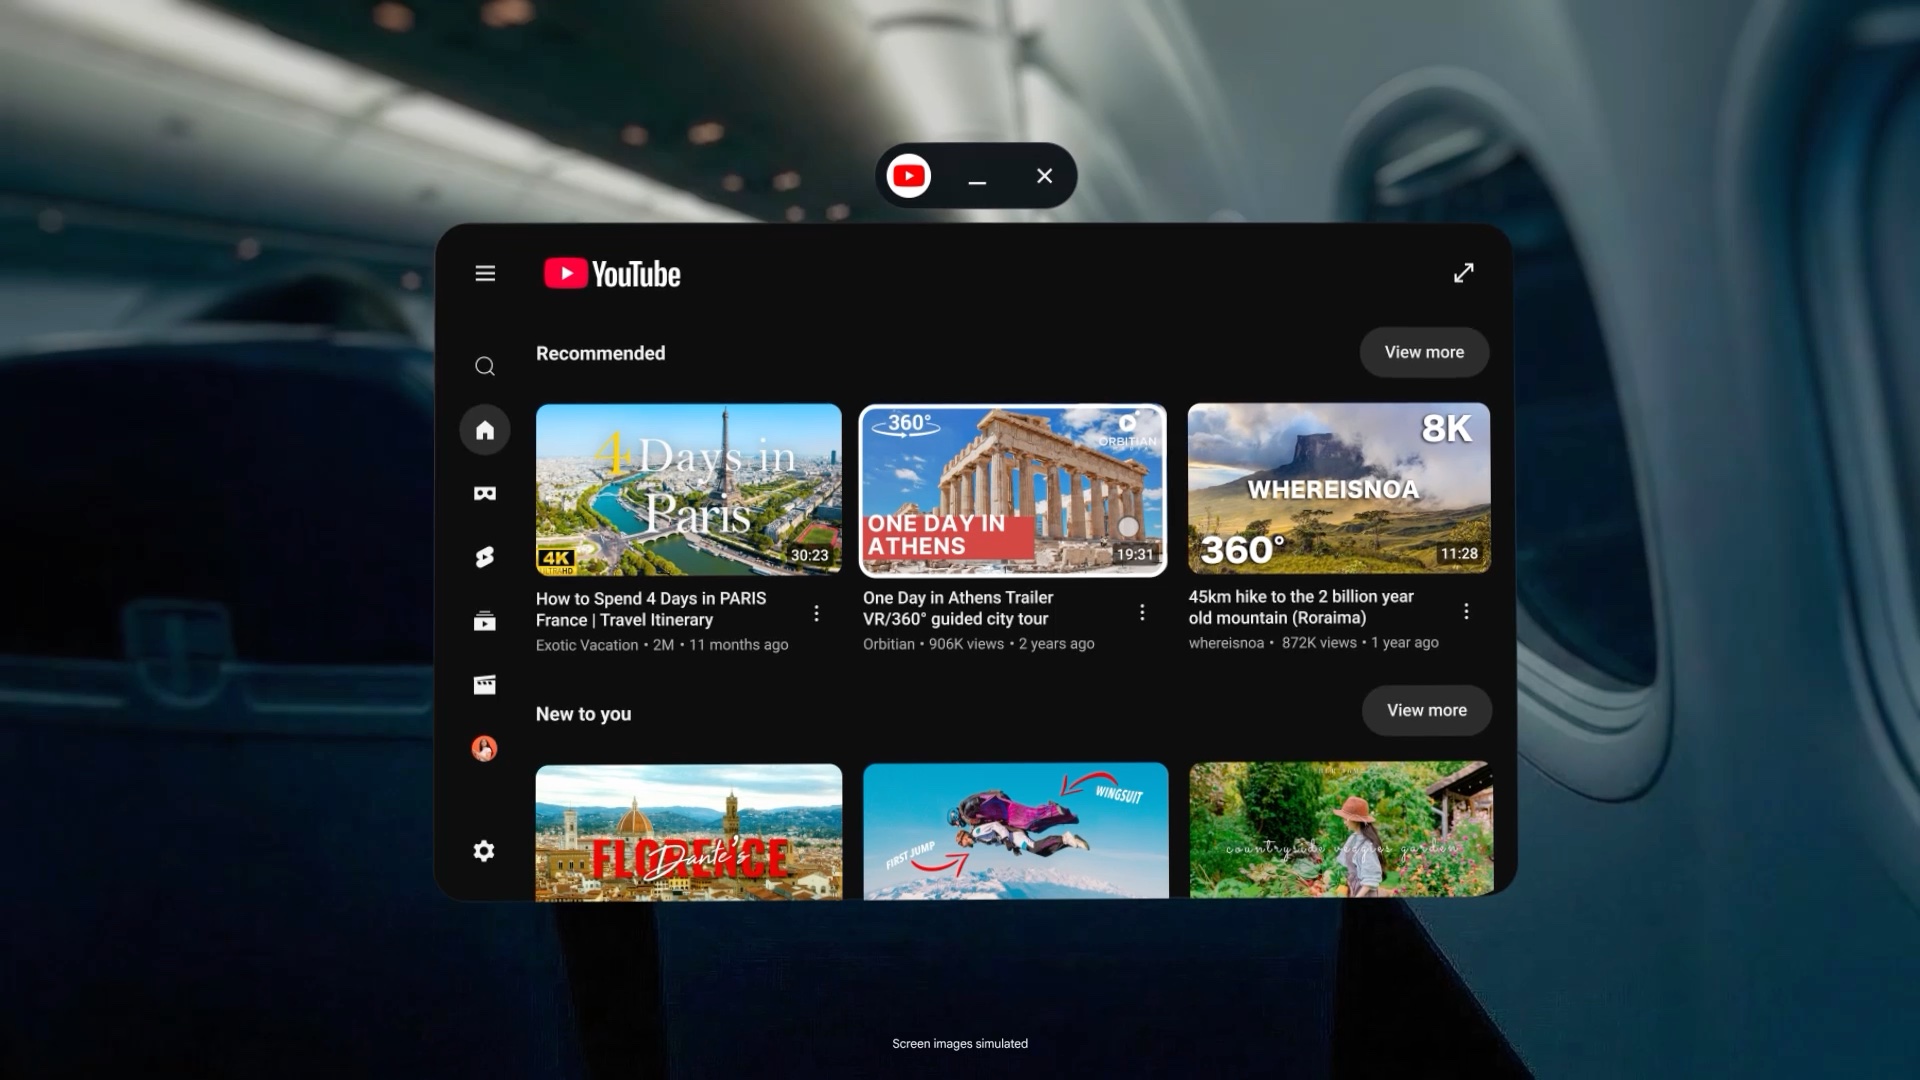Viewport: 1920px width, 1080px height.
Task: Open YouTube search
Action: [485, 366]
